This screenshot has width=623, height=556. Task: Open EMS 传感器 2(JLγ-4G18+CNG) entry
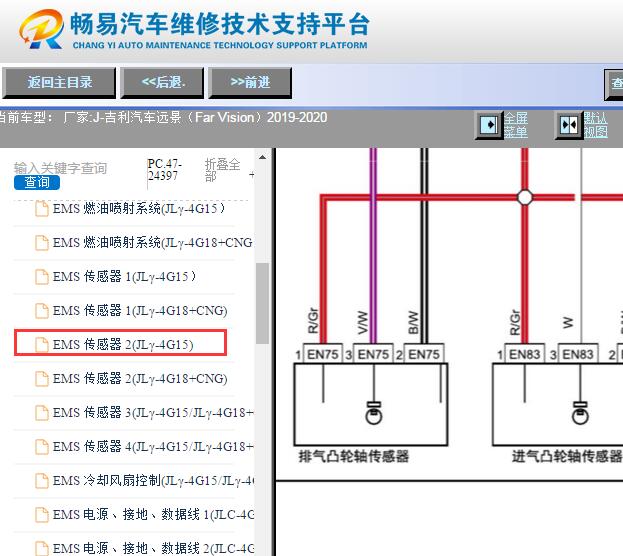pyautogui.click(x=140, y=378)
